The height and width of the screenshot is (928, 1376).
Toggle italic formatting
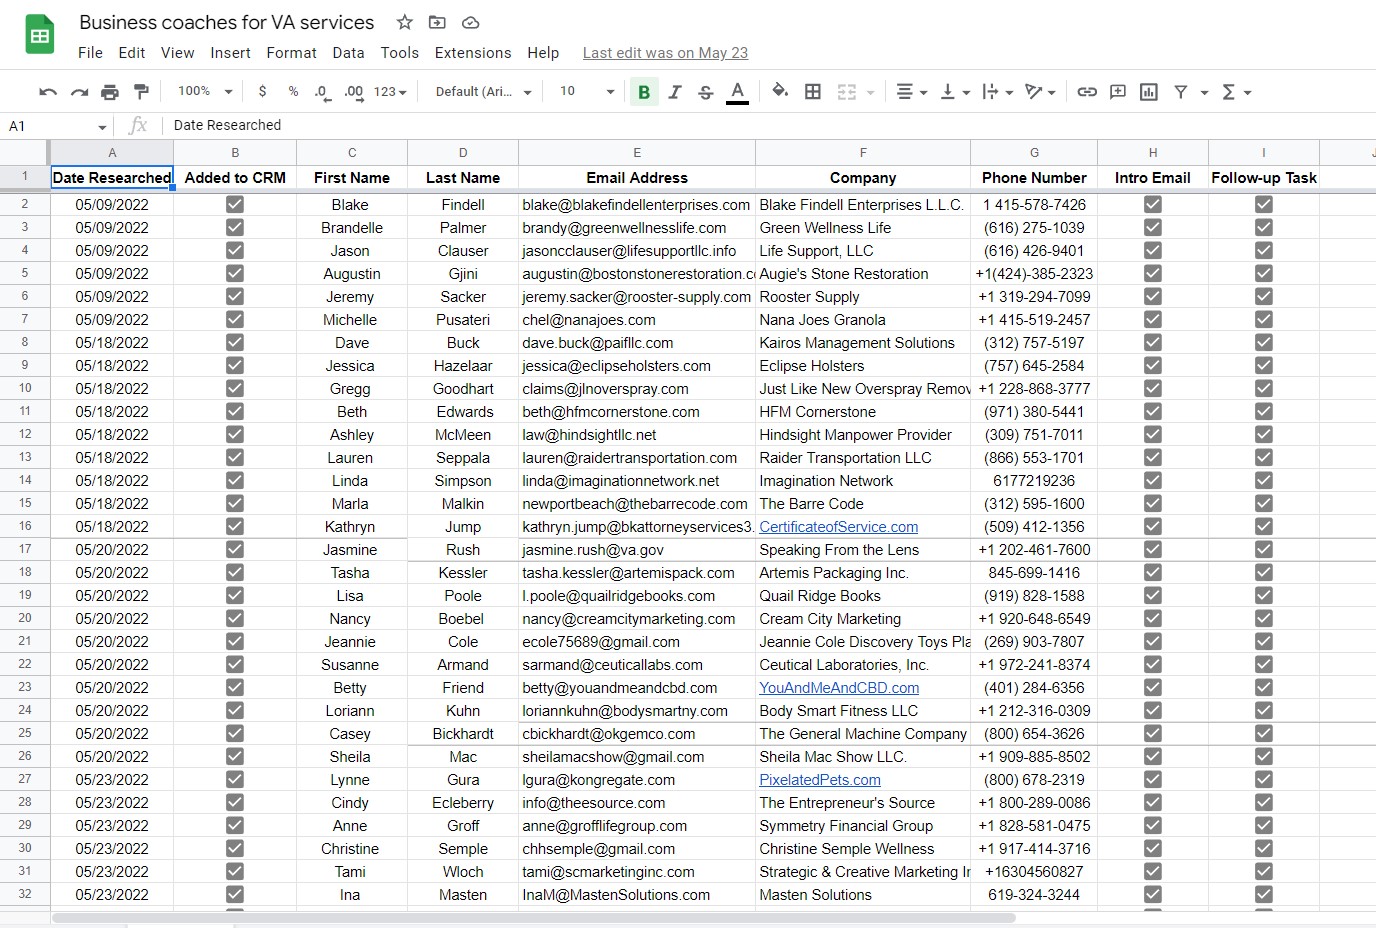tap(675, 92)
